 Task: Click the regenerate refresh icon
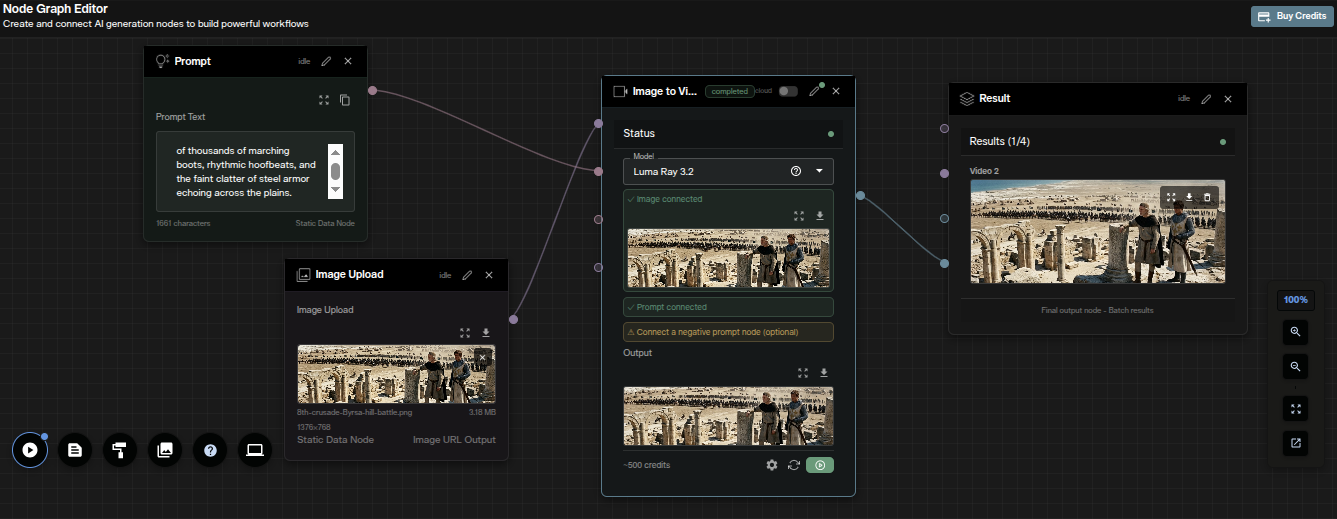coord(794,465)
